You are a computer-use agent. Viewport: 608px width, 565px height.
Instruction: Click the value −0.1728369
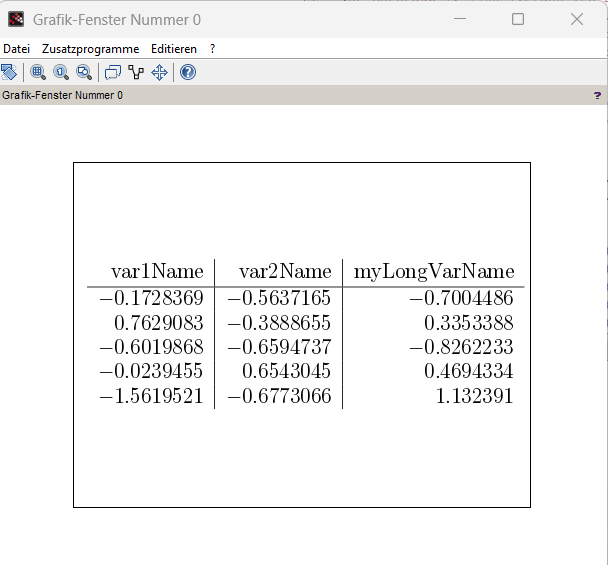point(151,298)
